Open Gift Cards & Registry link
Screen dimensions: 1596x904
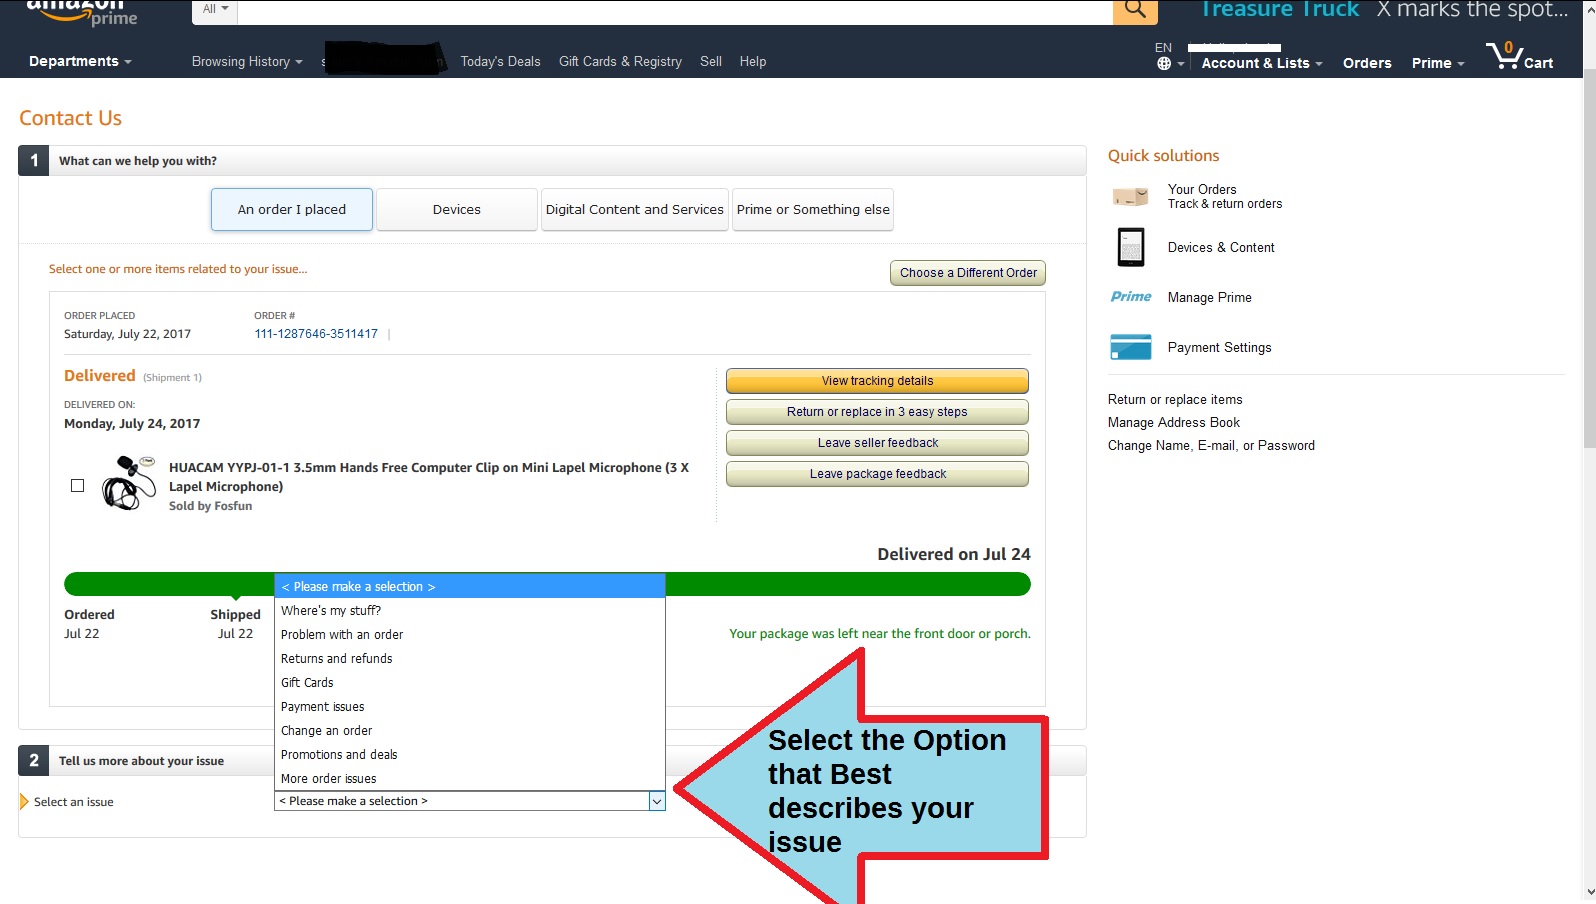click(x=620, y=61)
